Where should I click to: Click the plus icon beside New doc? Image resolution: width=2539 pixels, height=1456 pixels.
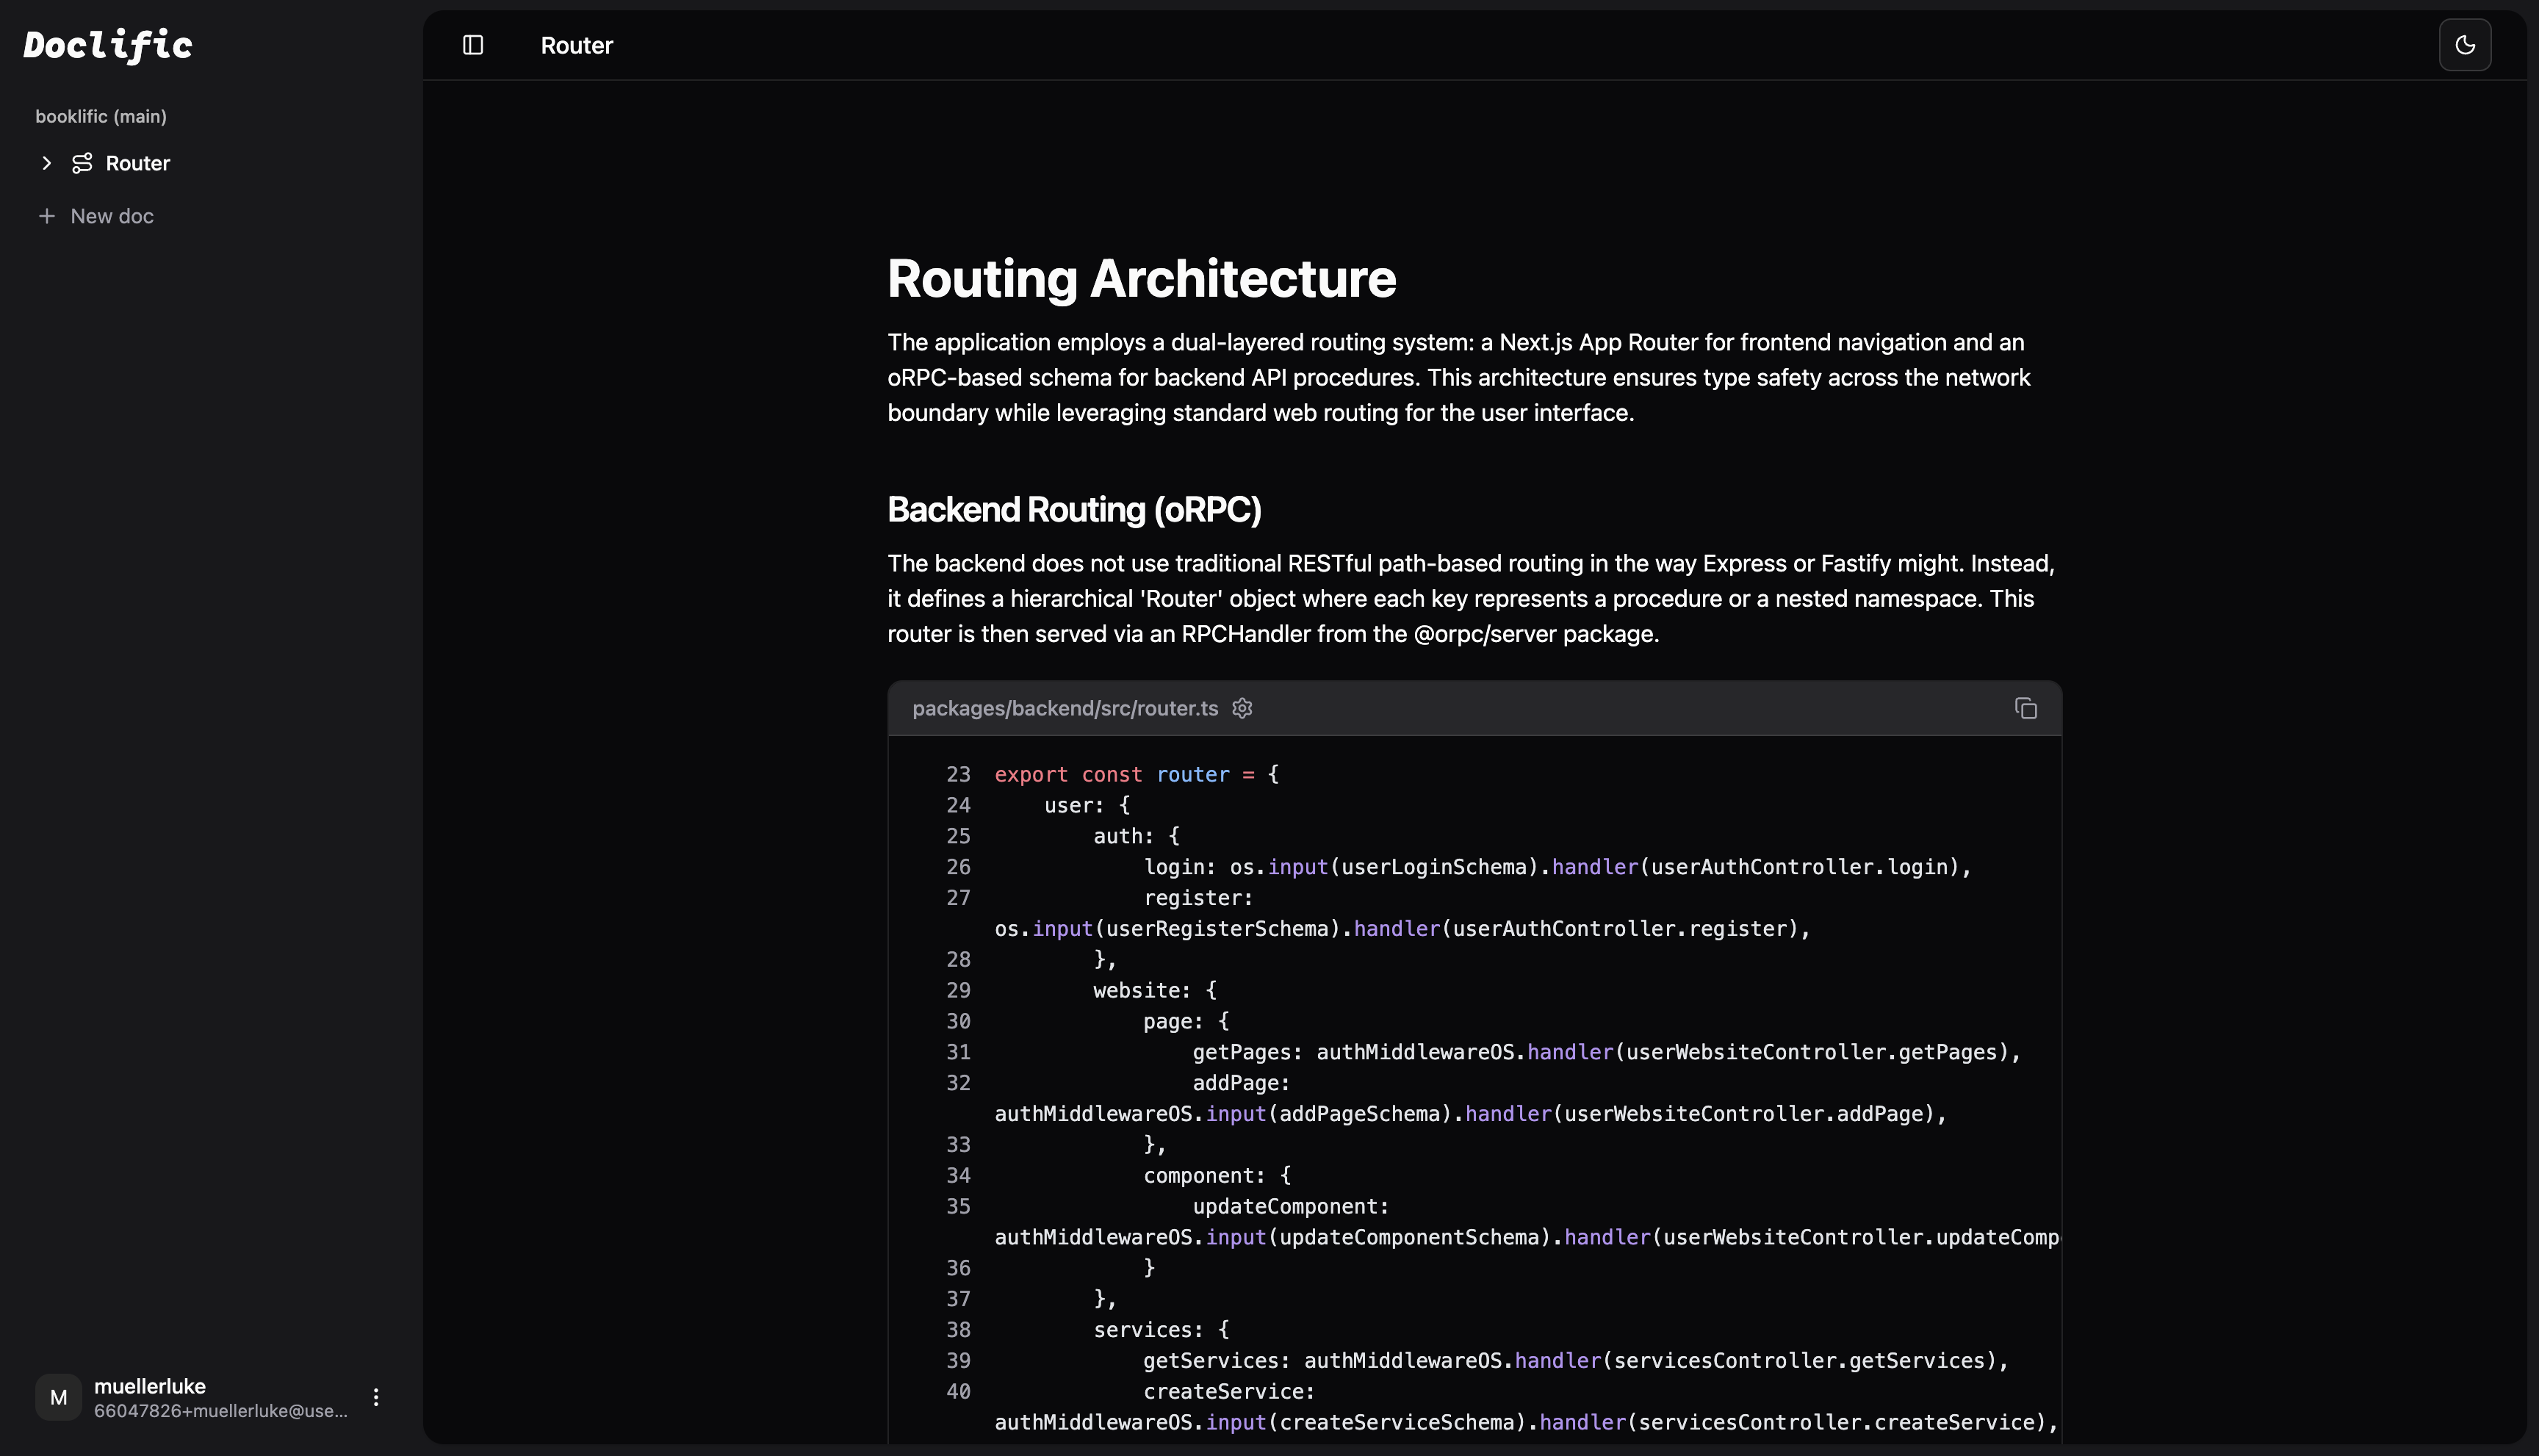click(x=46, y=216)
